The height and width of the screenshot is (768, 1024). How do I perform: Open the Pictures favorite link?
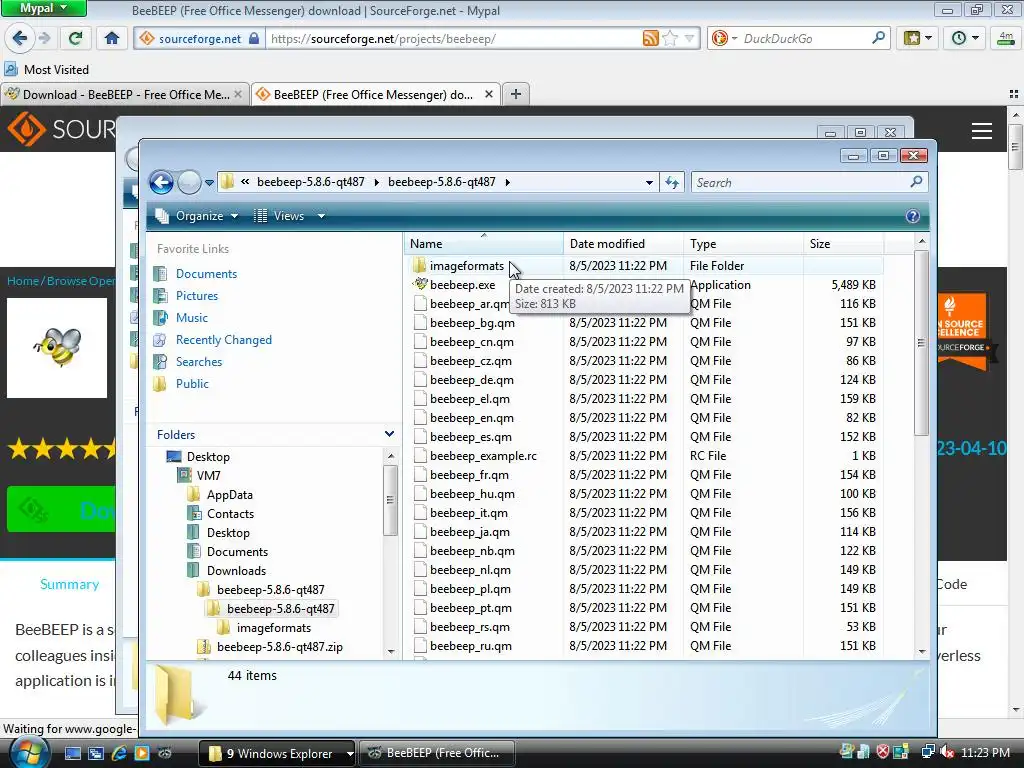pos(197,296)
